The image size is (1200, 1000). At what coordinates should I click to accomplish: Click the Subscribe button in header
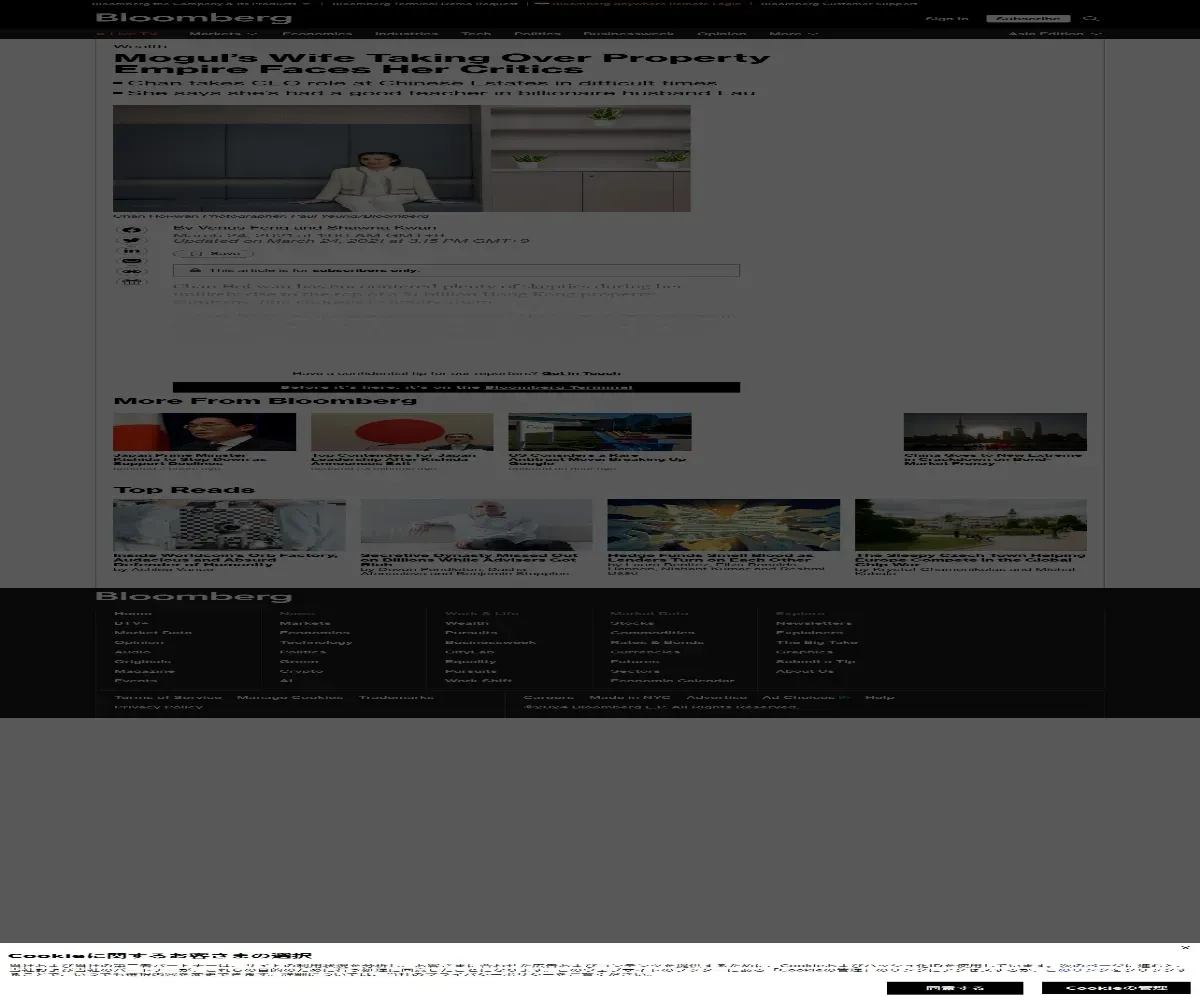1028,18
